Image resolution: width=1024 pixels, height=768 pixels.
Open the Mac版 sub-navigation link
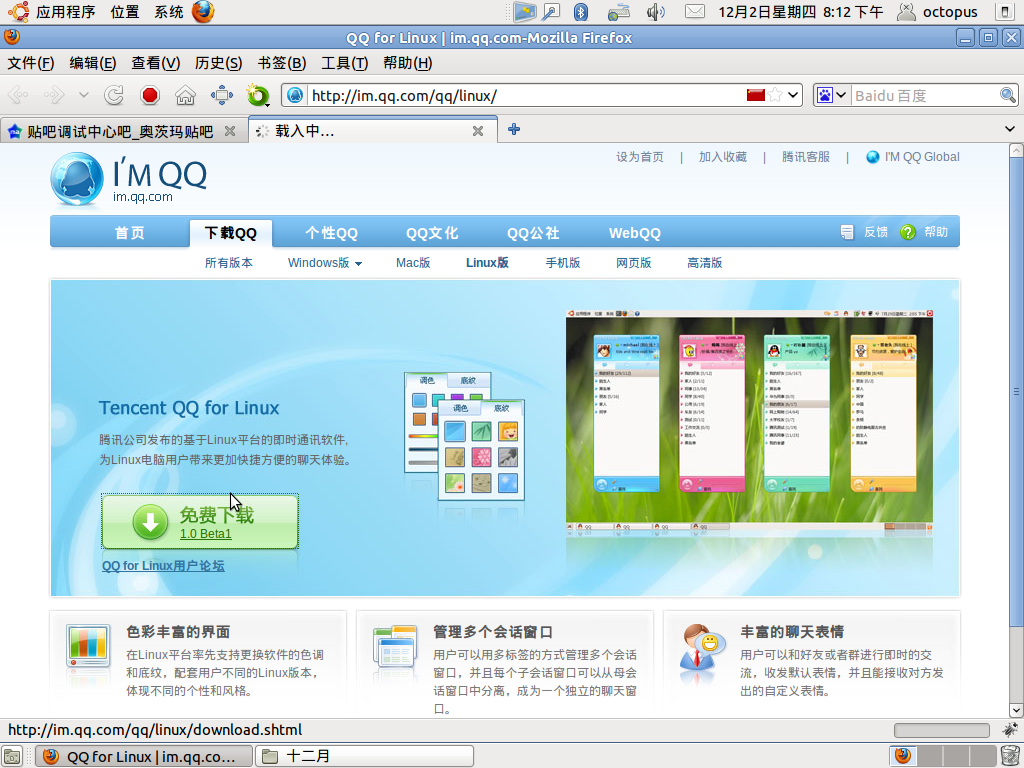[x=413, y=263]
